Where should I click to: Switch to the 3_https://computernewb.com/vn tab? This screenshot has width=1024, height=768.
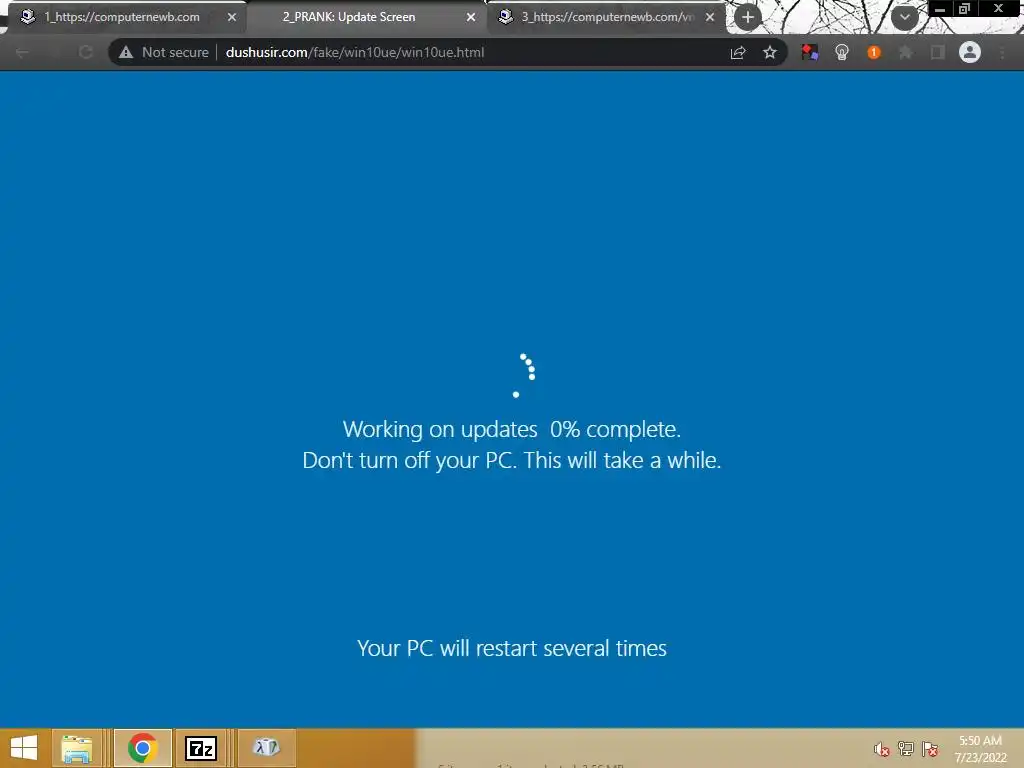[607, 17]
